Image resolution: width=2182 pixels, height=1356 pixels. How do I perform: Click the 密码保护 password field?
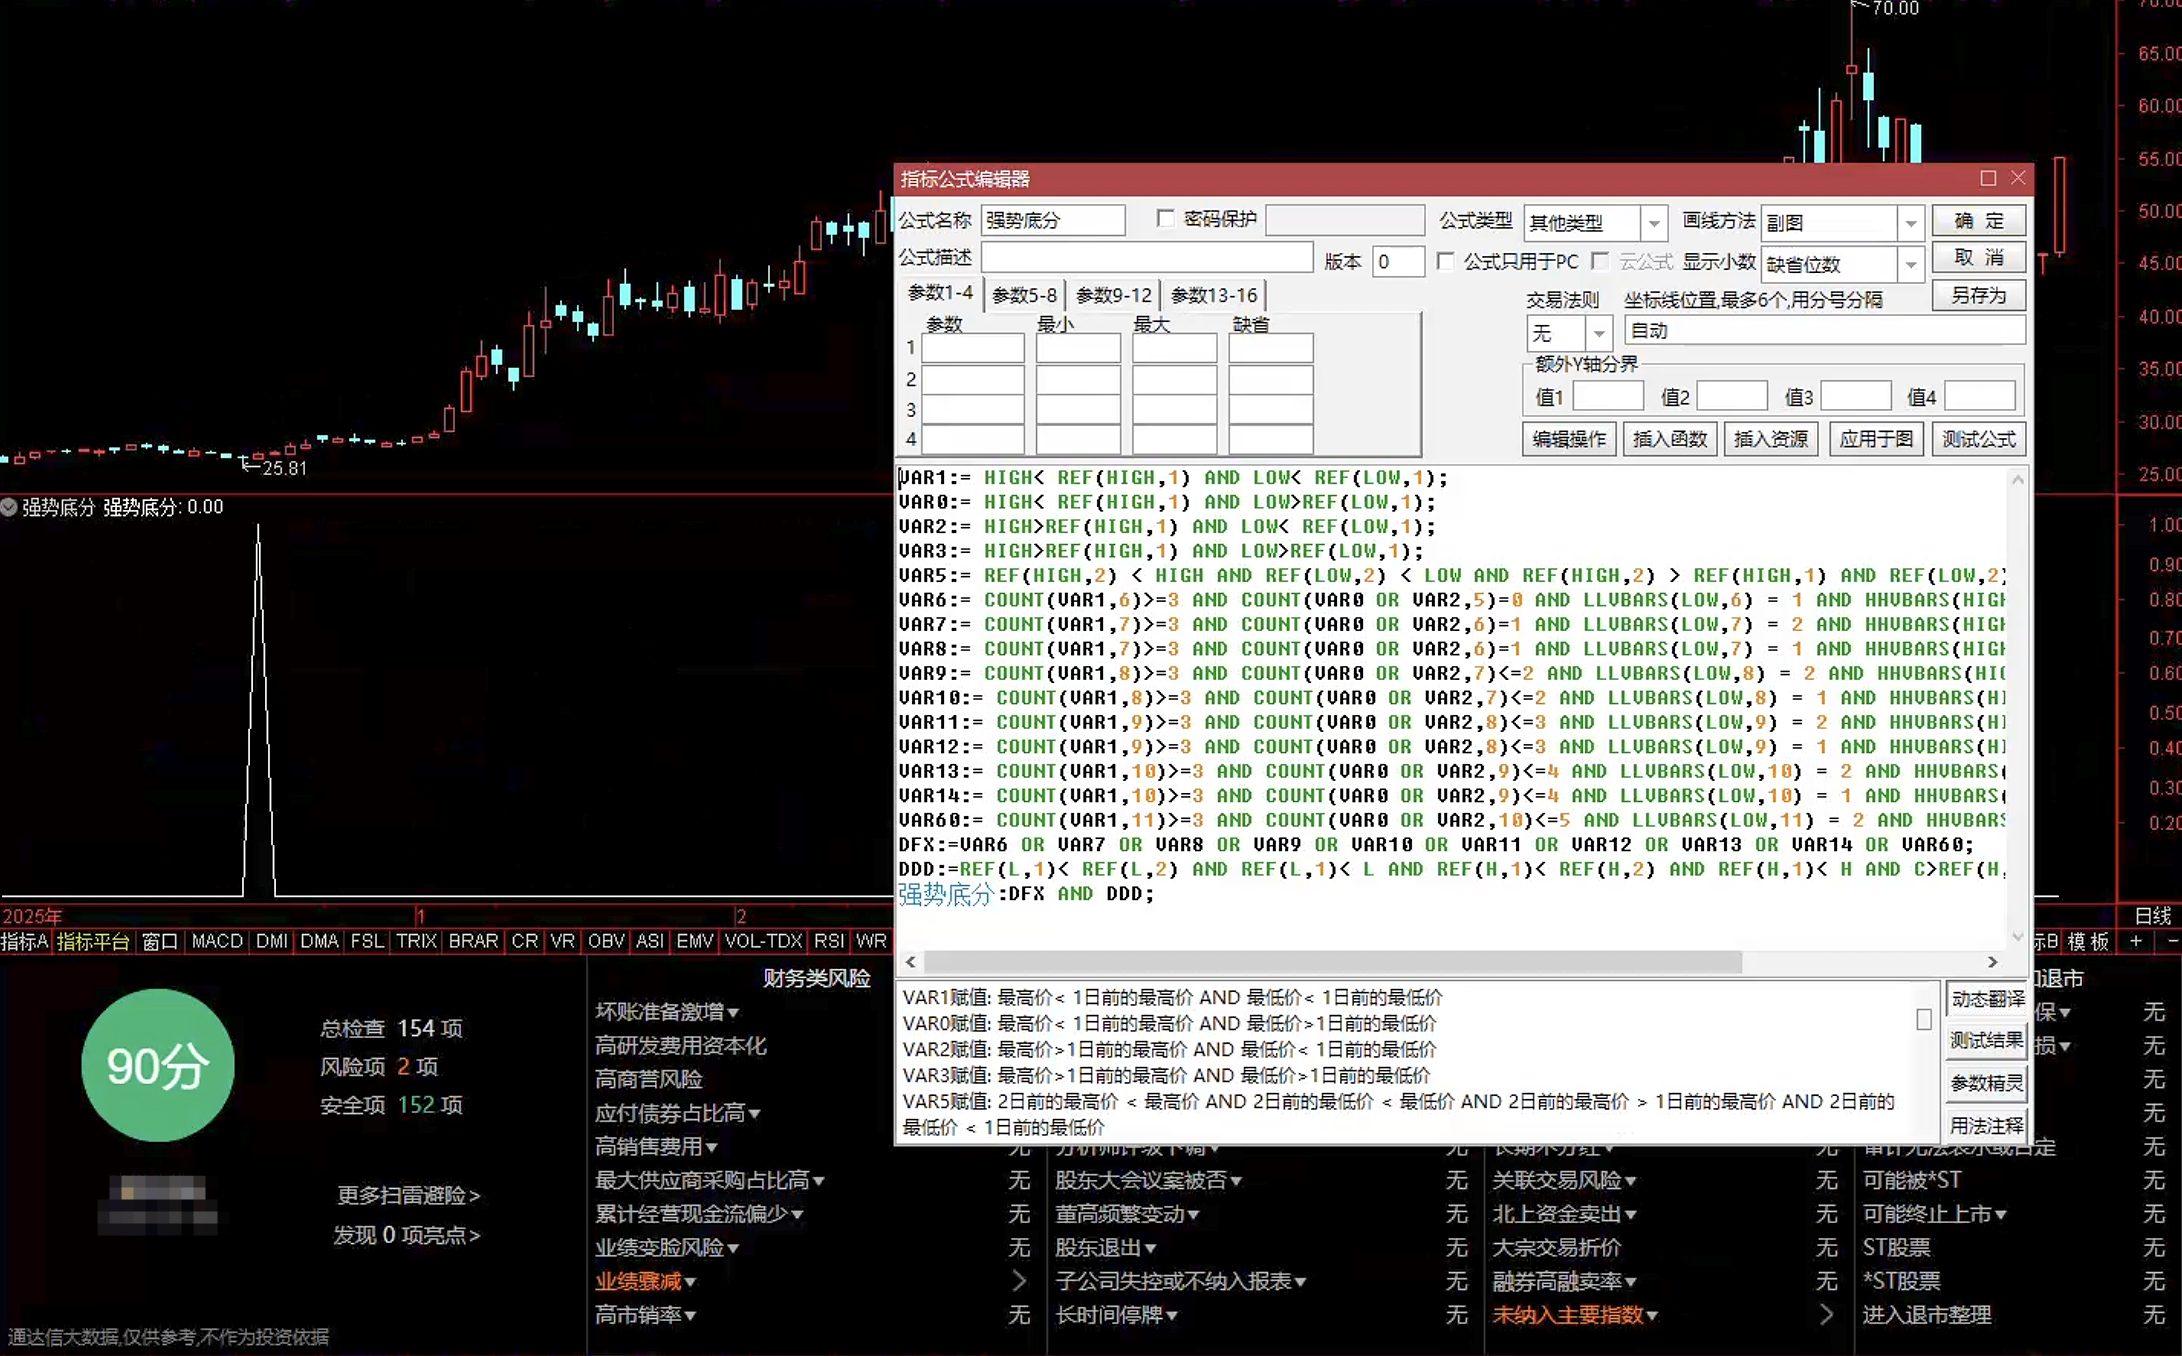[1345, 220]
